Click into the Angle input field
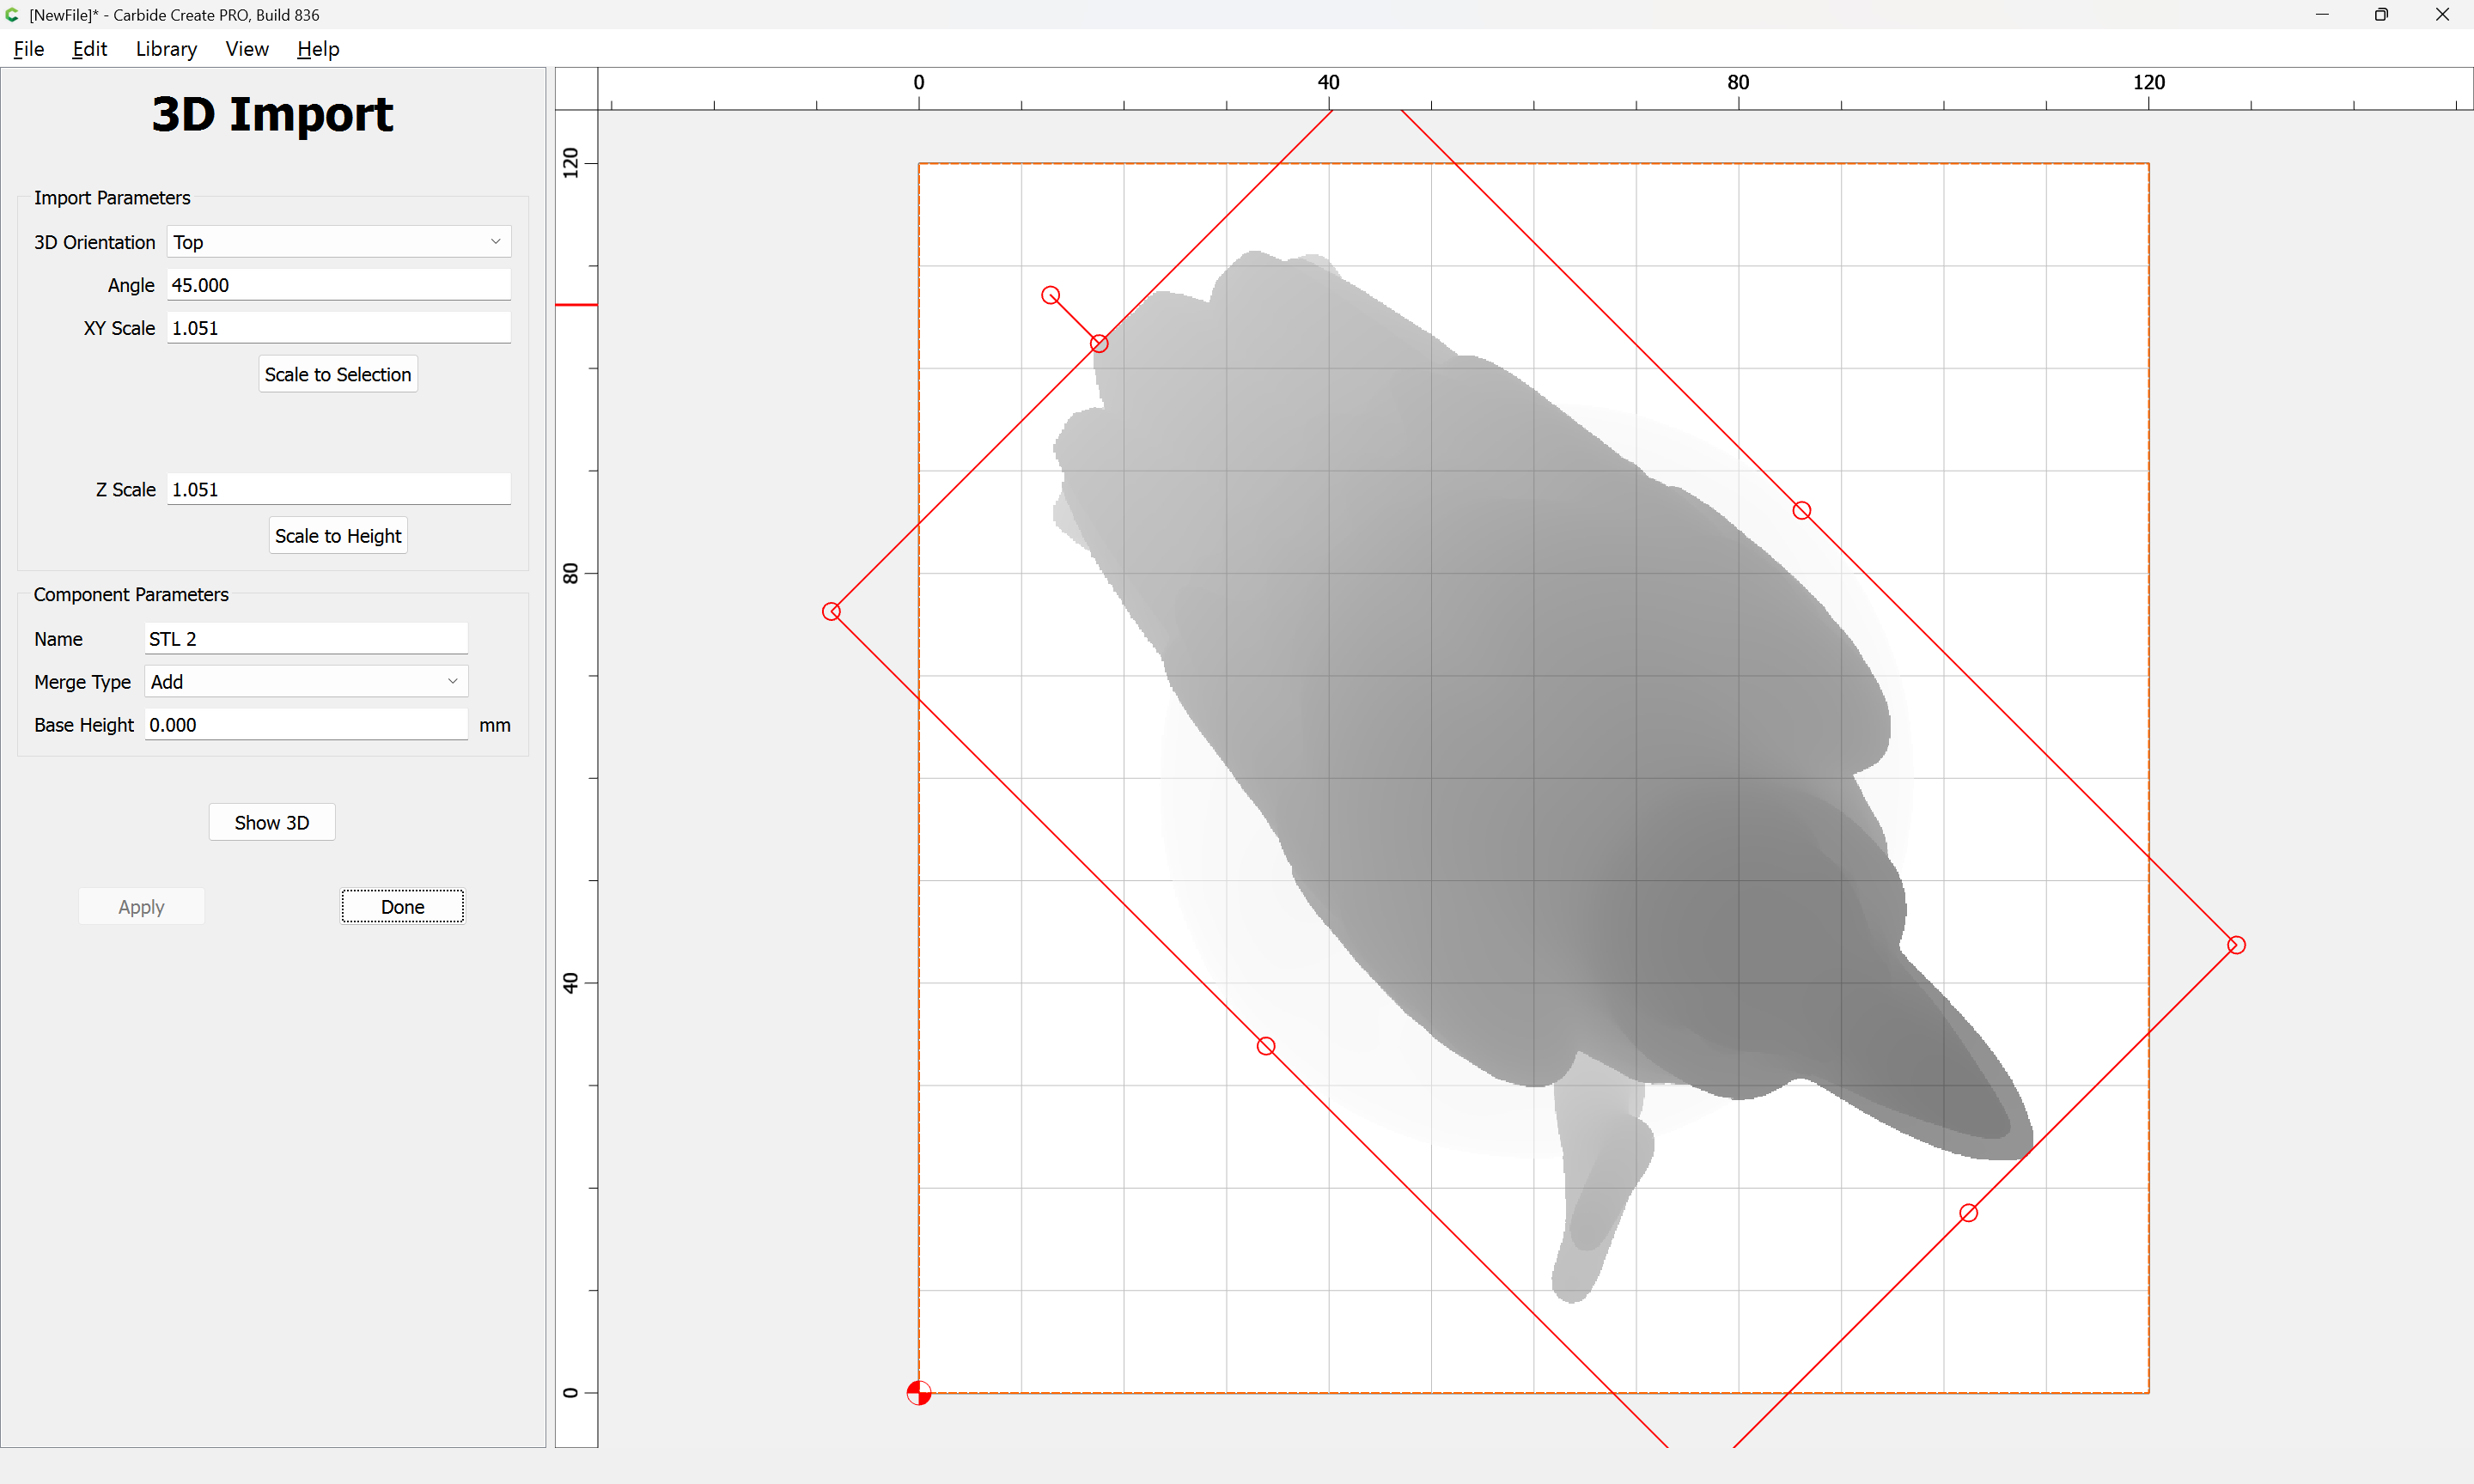The image size is (2474, 1484). click(338, 285)
